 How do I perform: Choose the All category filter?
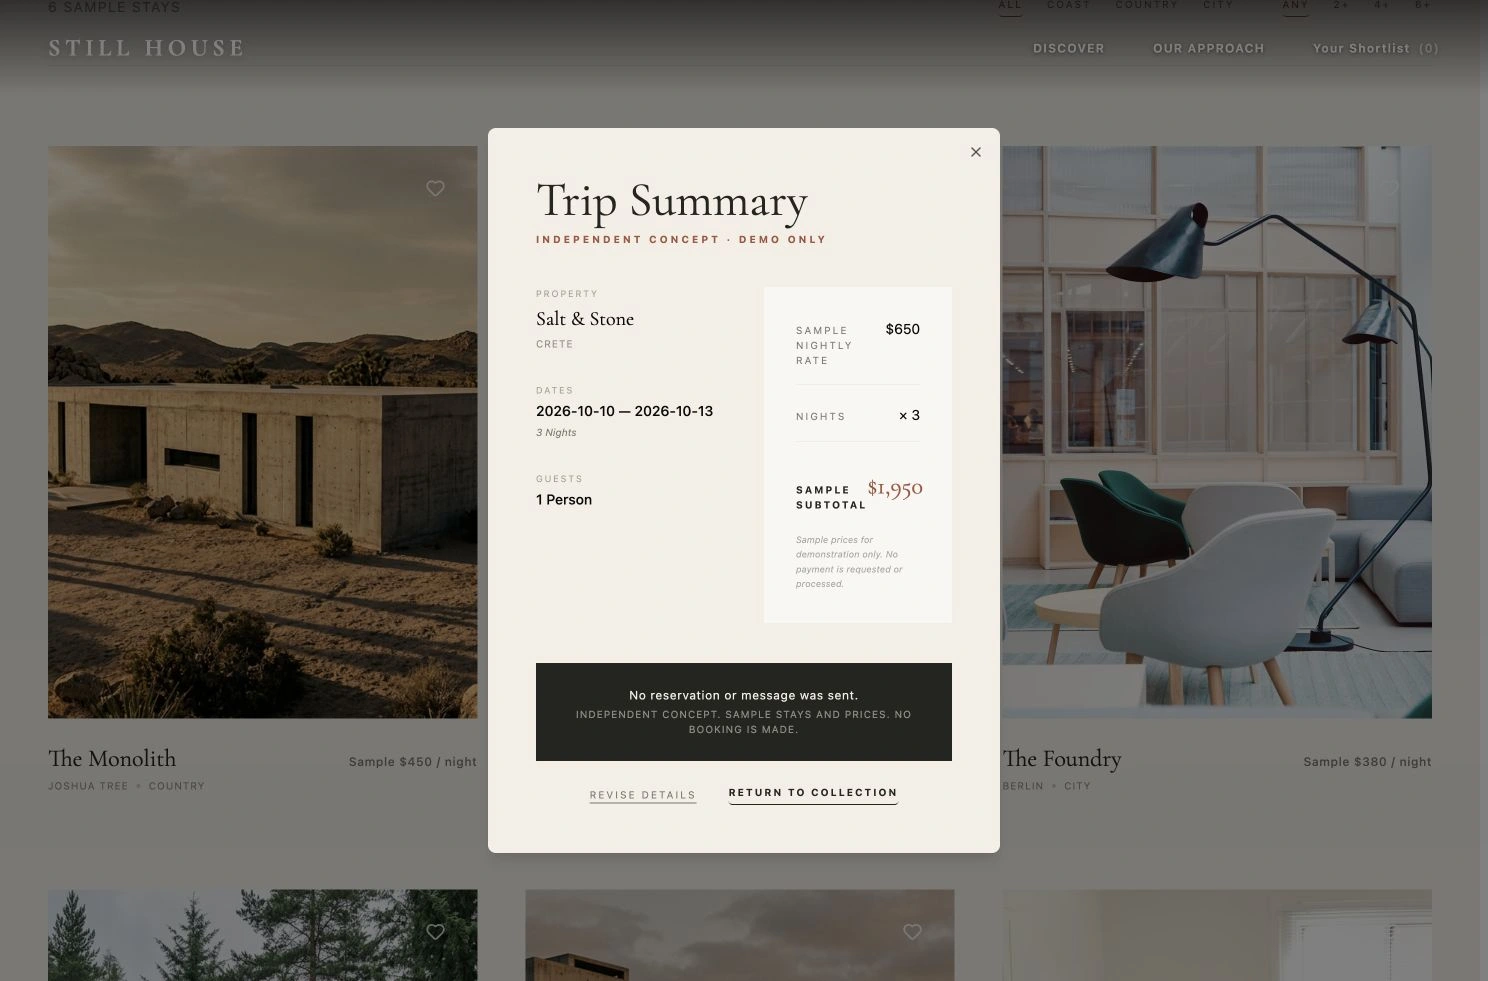(1010, 6)
